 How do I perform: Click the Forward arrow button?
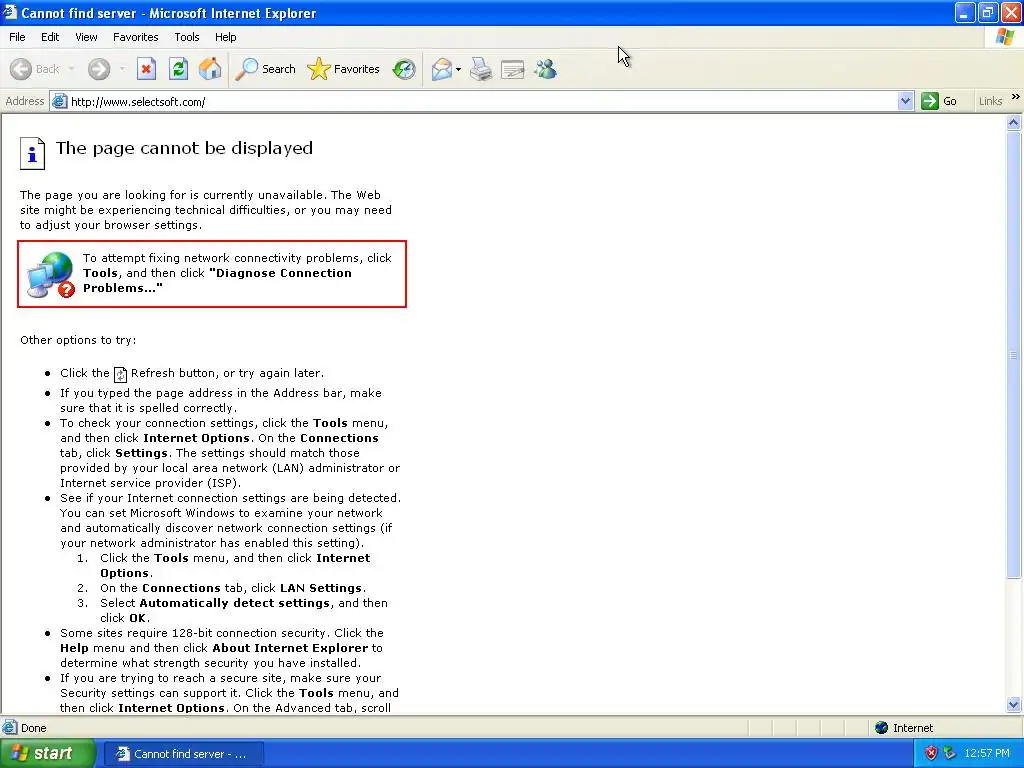click(x=99, y=69)
